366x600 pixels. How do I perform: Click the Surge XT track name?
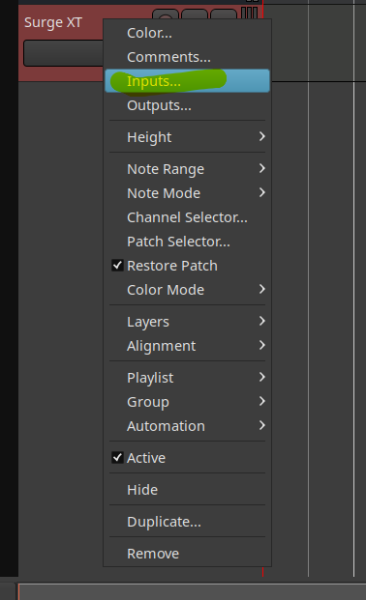pos(53,22)
